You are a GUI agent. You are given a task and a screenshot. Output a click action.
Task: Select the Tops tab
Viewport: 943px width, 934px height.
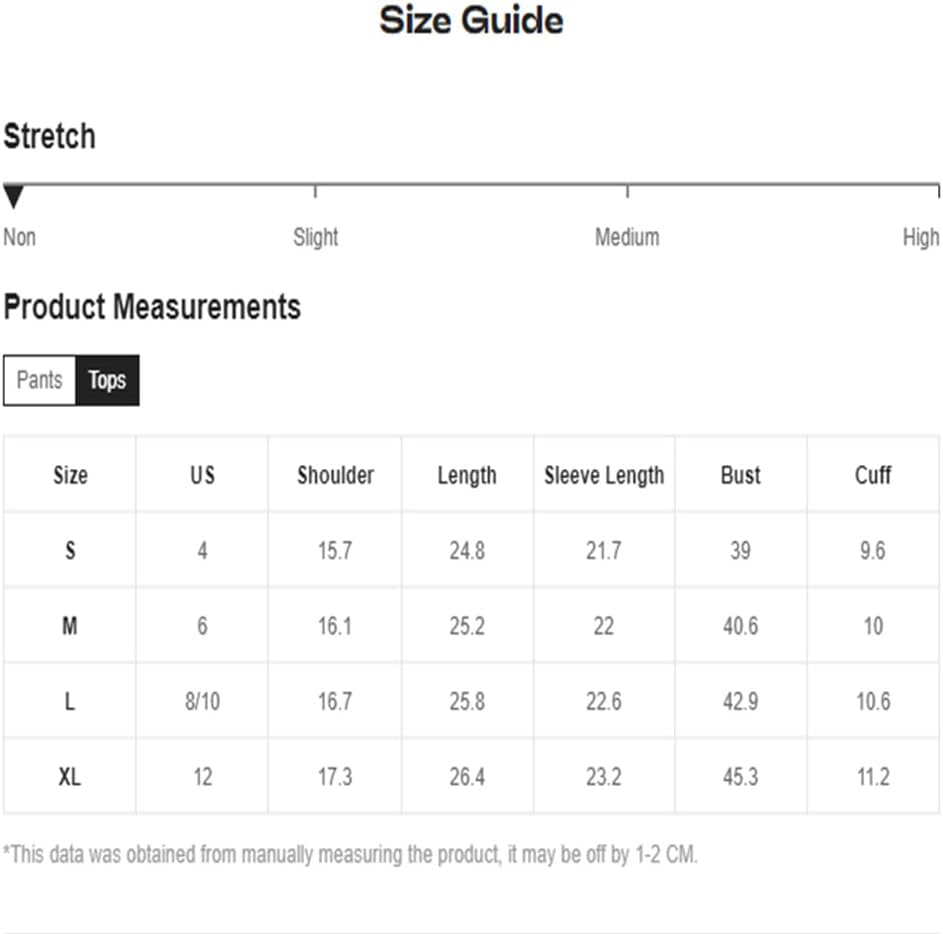pos(108,380)
